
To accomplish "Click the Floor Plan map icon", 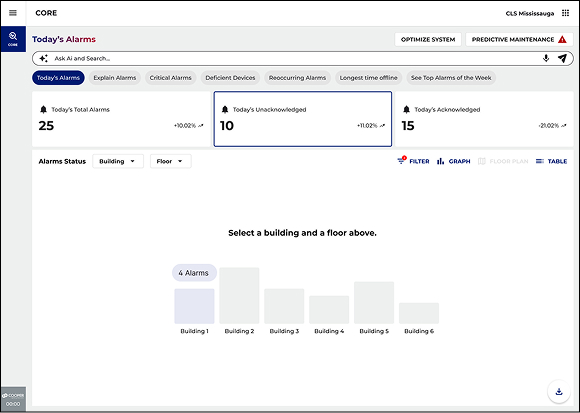I will (481, 161).
